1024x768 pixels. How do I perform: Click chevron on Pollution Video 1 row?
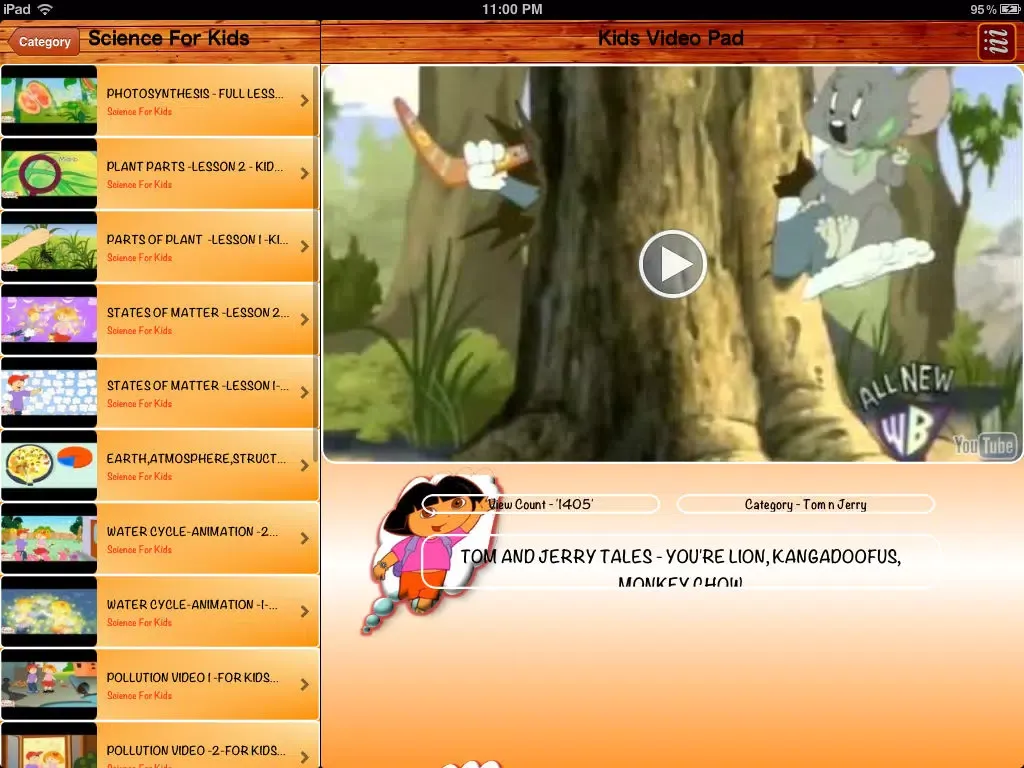[305, 685]
